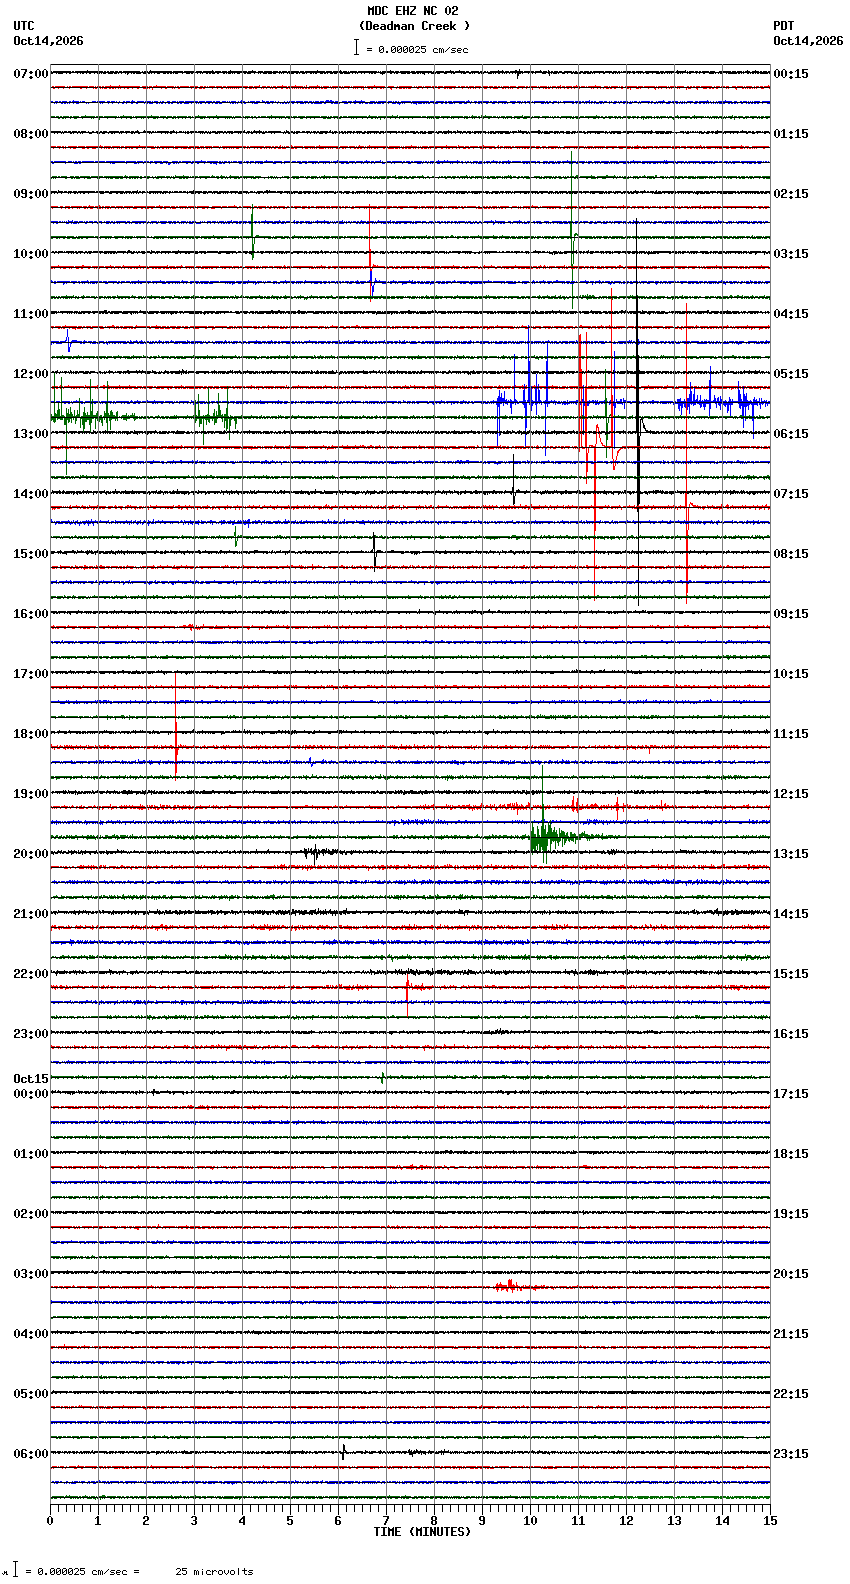This screenshot has height=1584, width=850.
Task: Click the 00:15 PDT time label
Action: coord(791,74)
